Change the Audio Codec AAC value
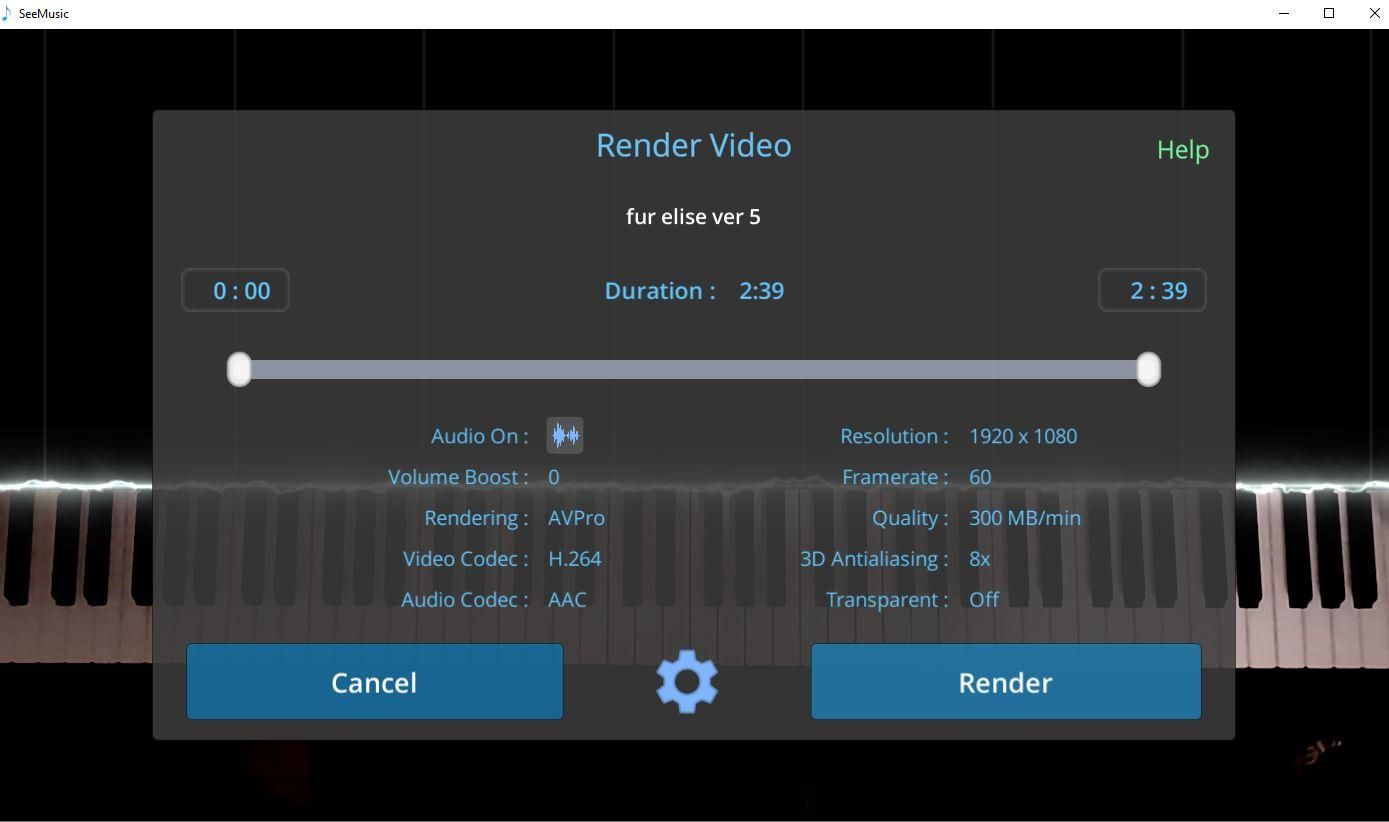Viewport: 1389px width, 822px height. click(567, 600)
